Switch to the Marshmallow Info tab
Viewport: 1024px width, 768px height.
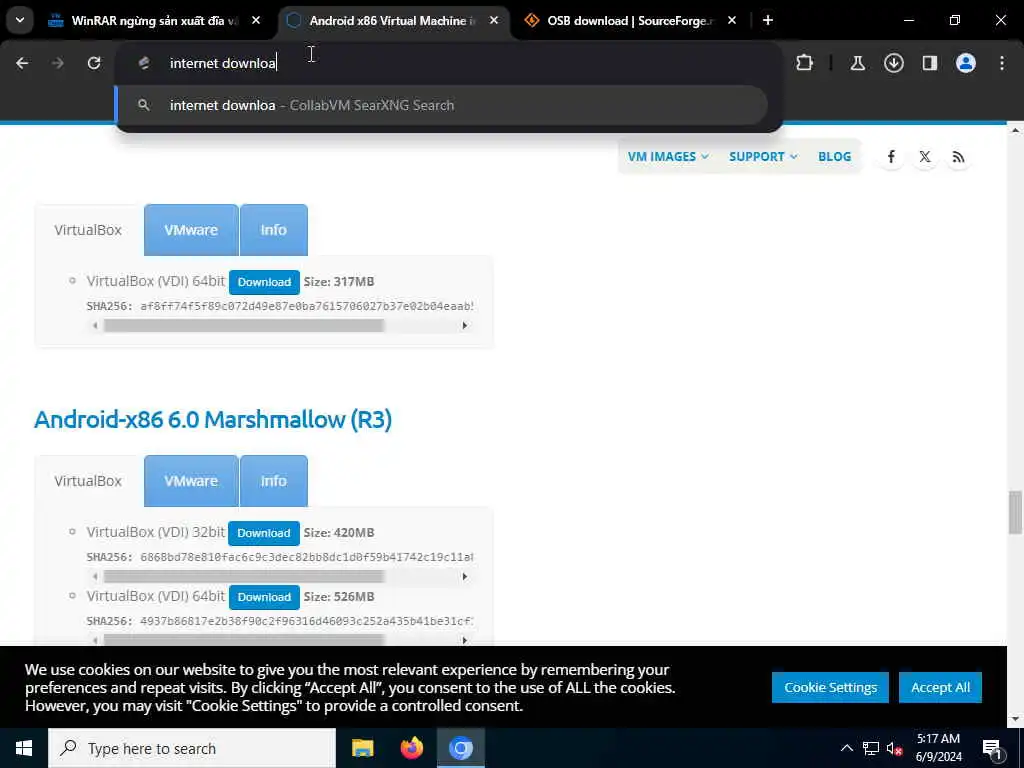click(x=274, y=481)
